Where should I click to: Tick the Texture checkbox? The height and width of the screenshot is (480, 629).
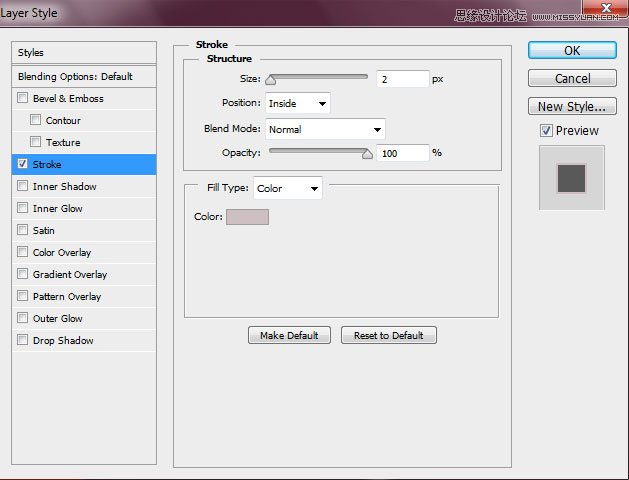pos(35,142)
